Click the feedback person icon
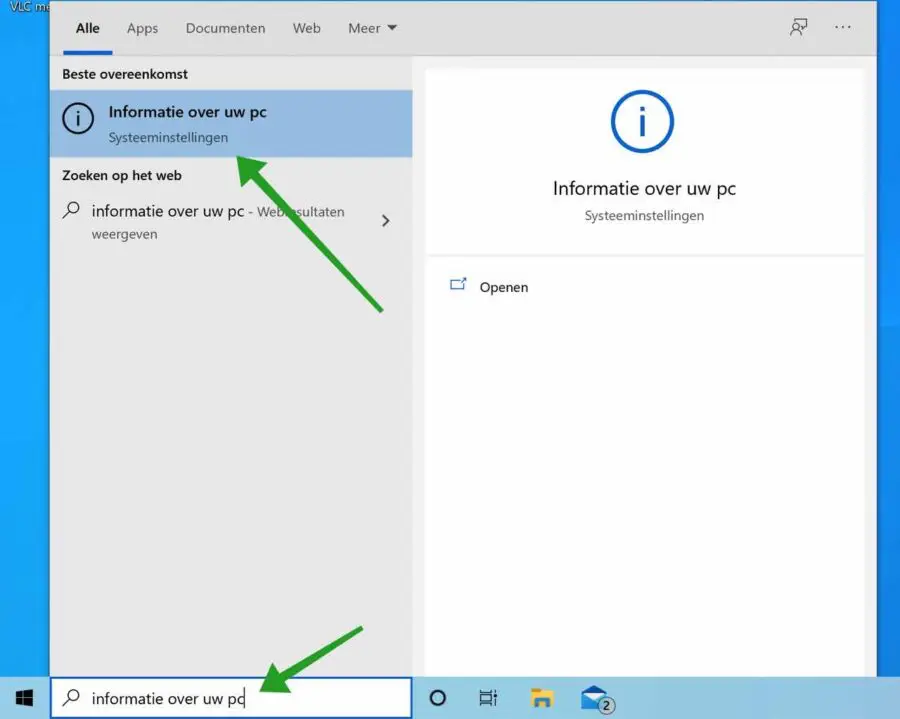 pyautogui.click(x=798, y=27)
